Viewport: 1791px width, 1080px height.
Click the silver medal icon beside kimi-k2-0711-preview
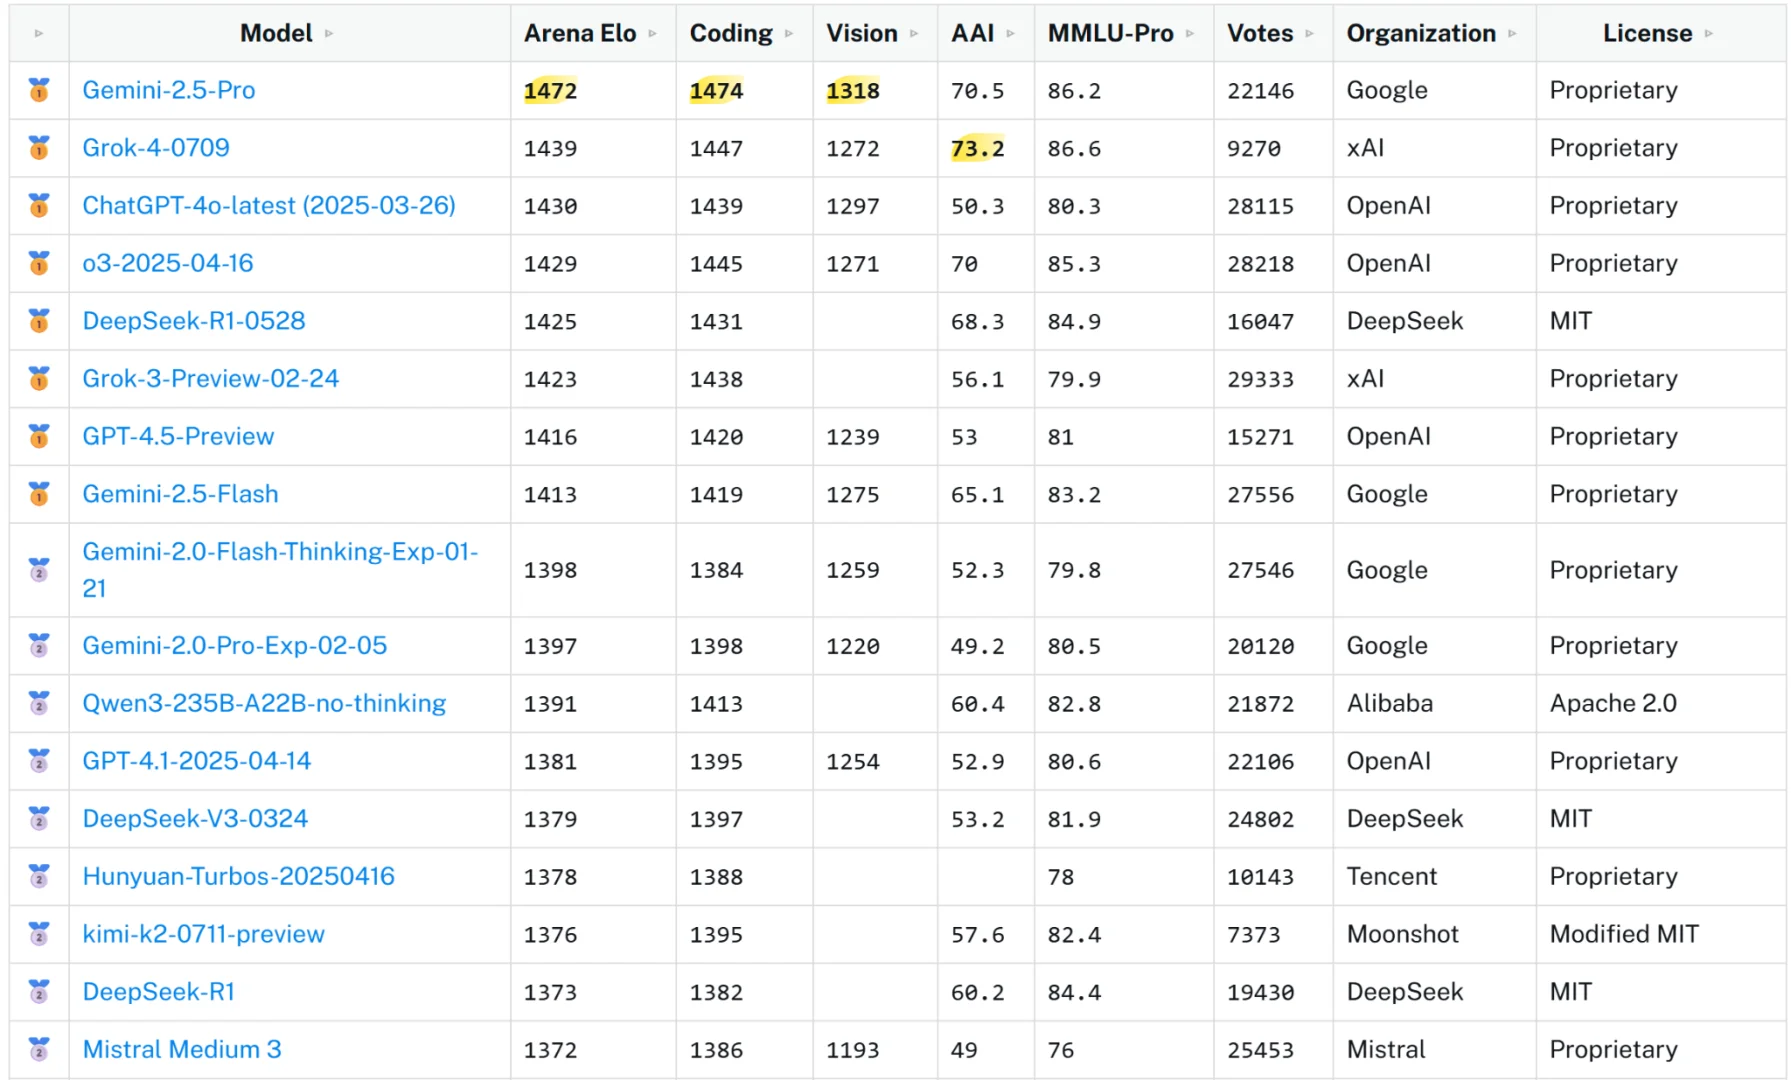39,934
